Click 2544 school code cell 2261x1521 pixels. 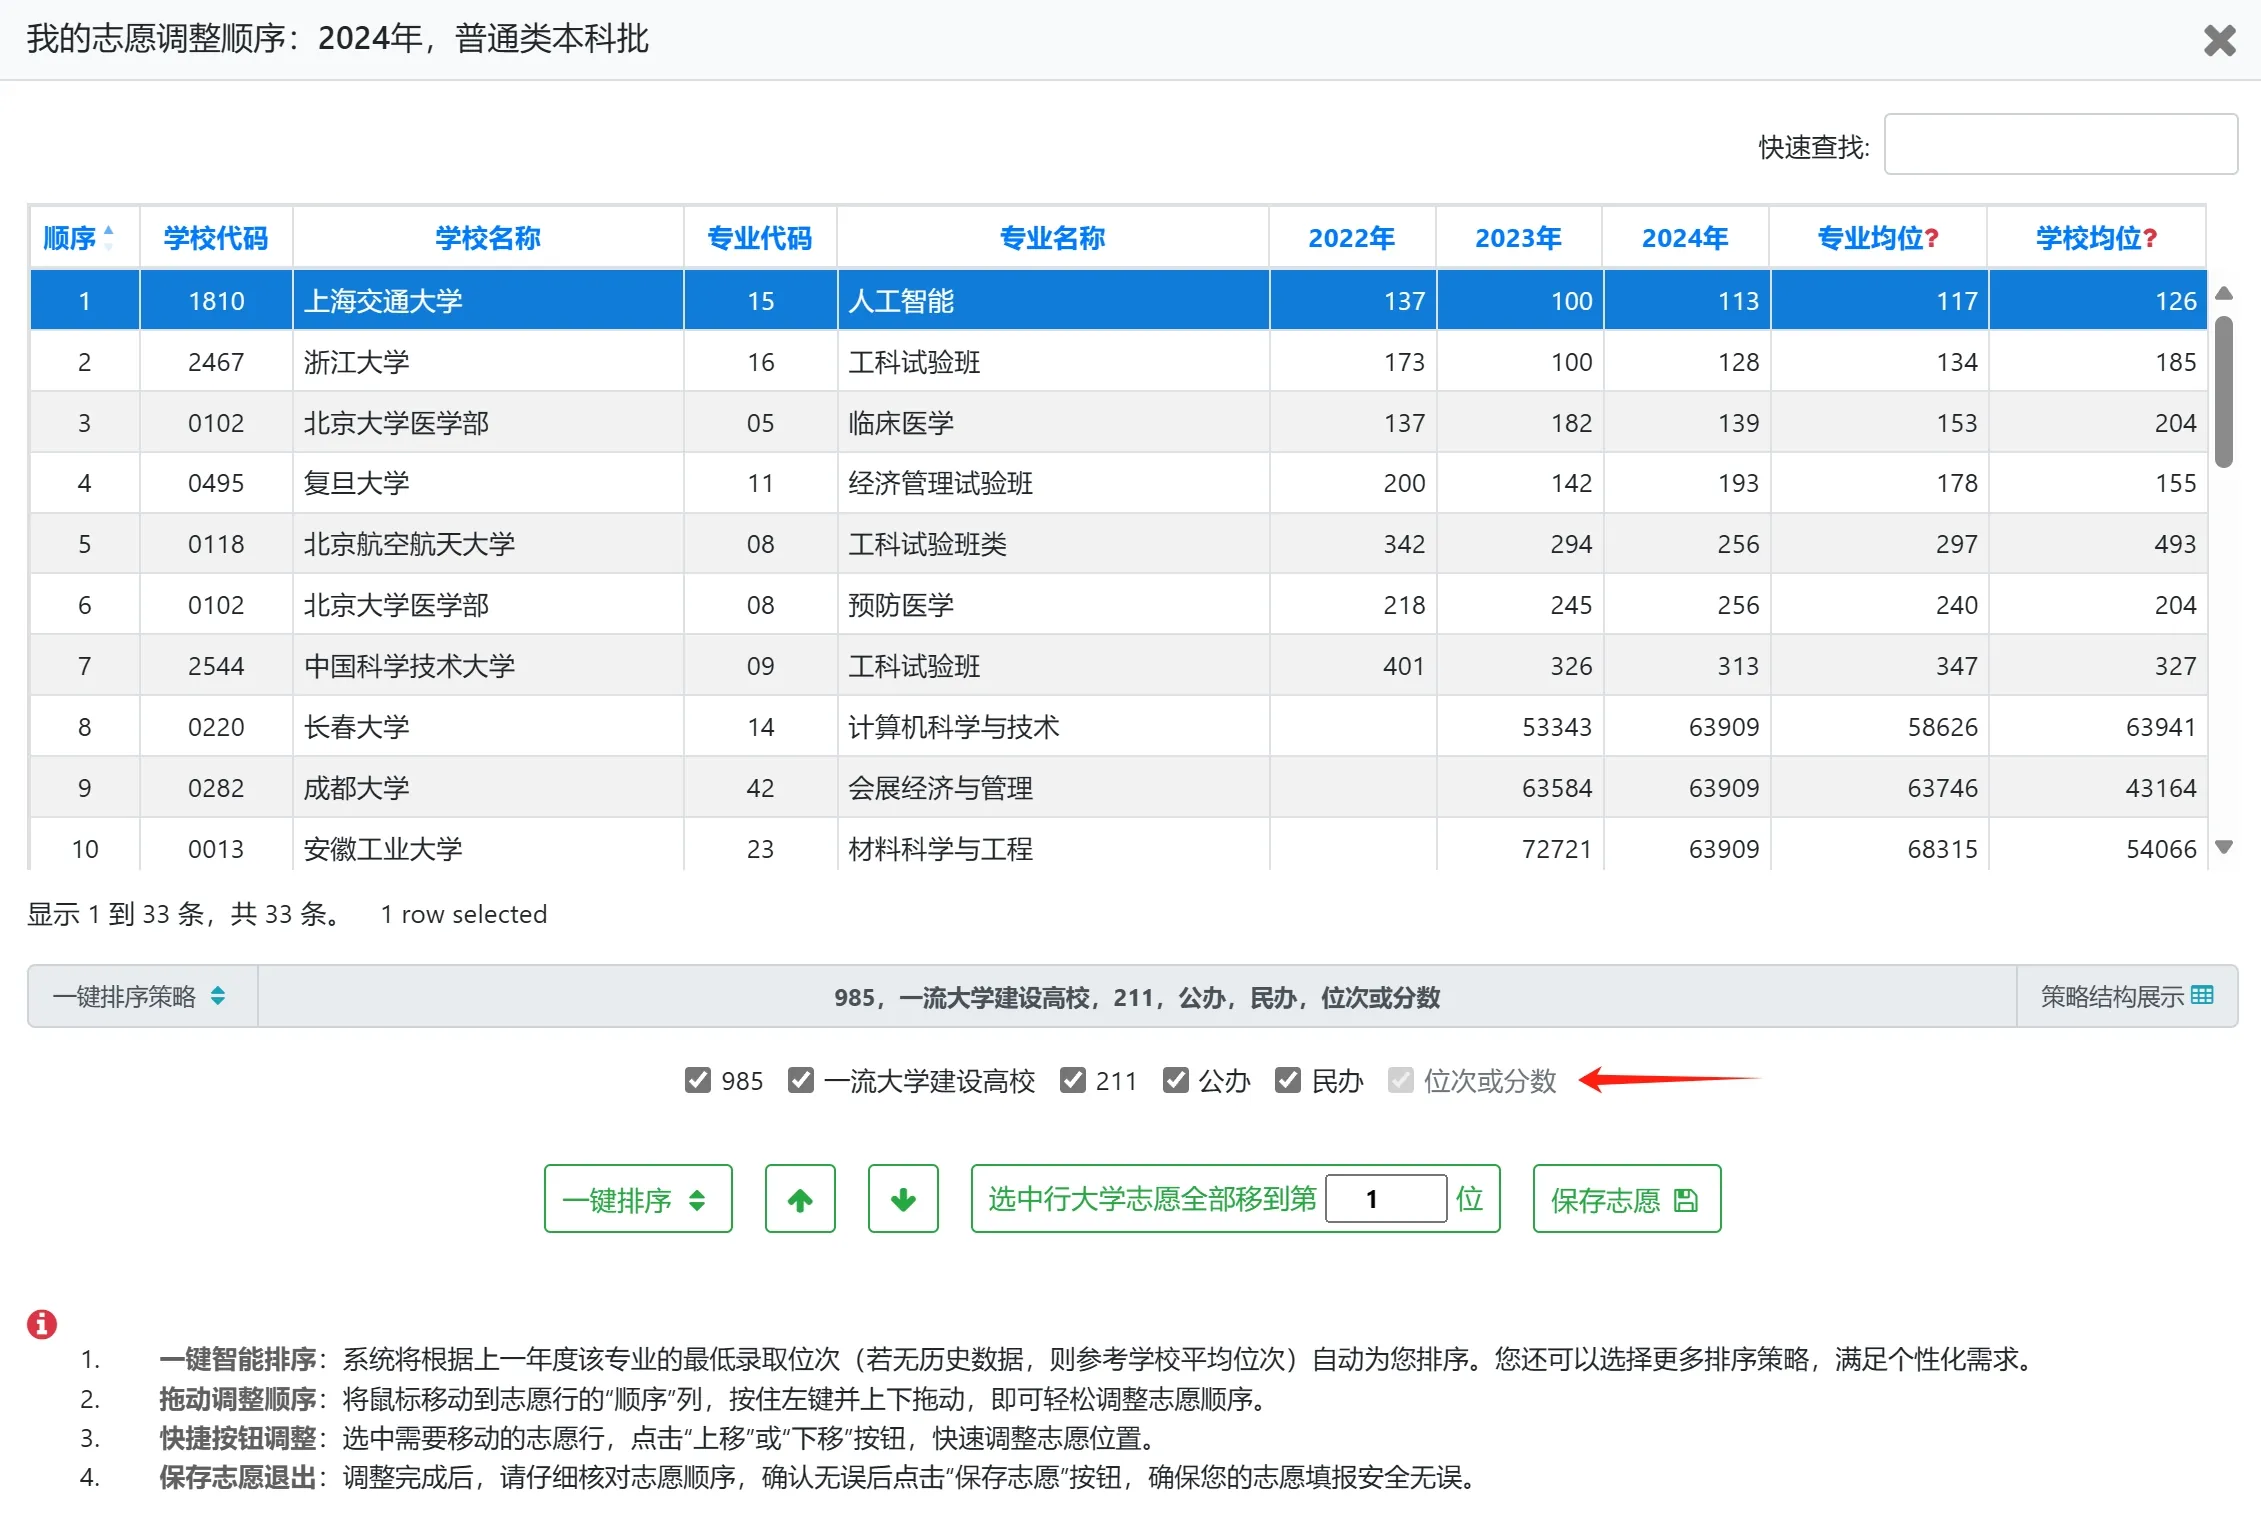216,666
